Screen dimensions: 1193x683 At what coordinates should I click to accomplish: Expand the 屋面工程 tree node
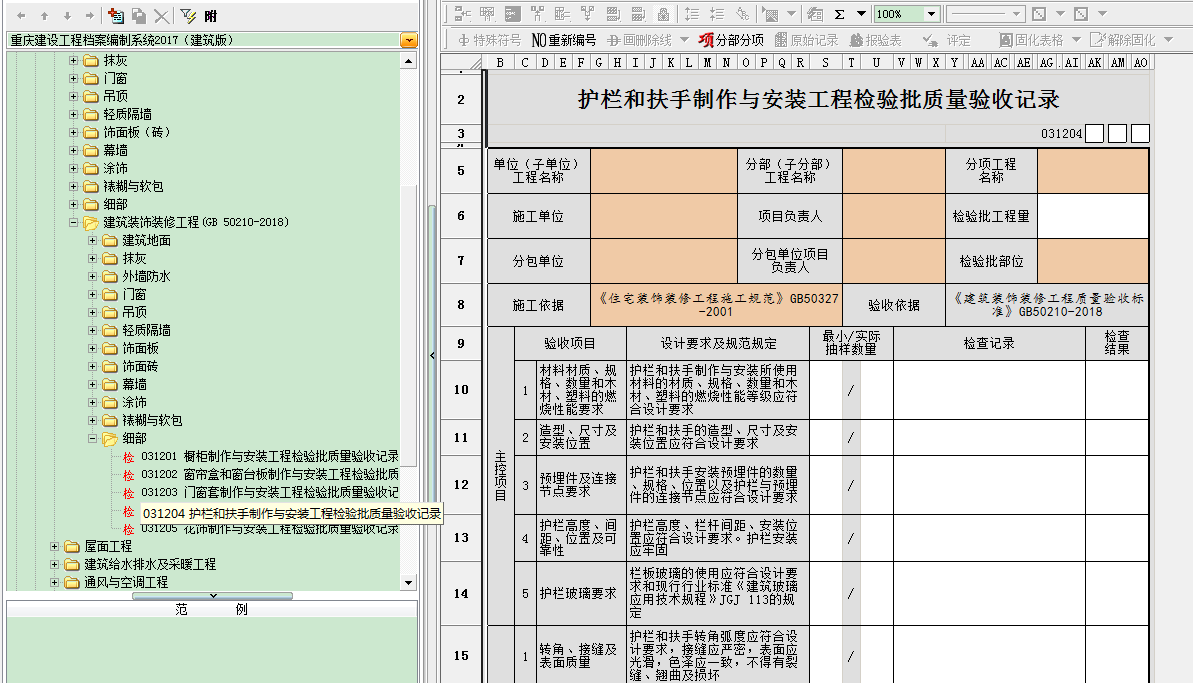point(55,546)
